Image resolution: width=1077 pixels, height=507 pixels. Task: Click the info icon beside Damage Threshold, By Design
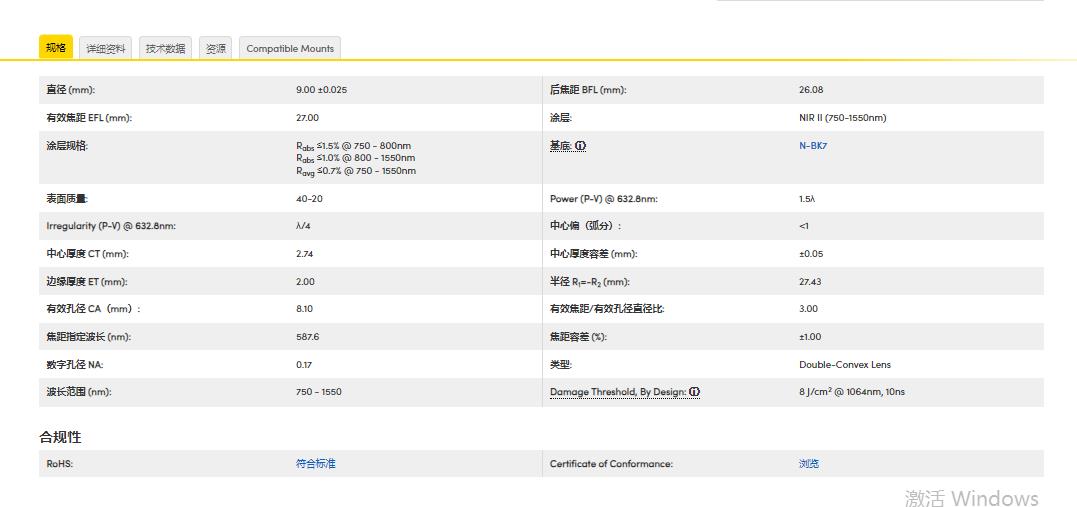pyautogui.click(x=694, y=392)
